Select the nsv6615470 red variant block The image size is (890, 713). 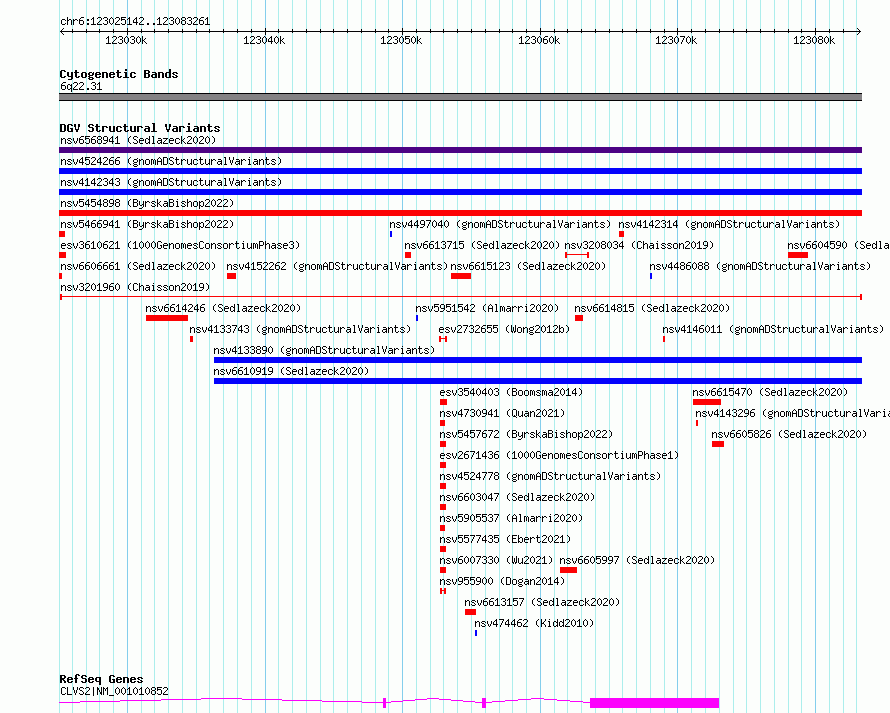[707, 402]
